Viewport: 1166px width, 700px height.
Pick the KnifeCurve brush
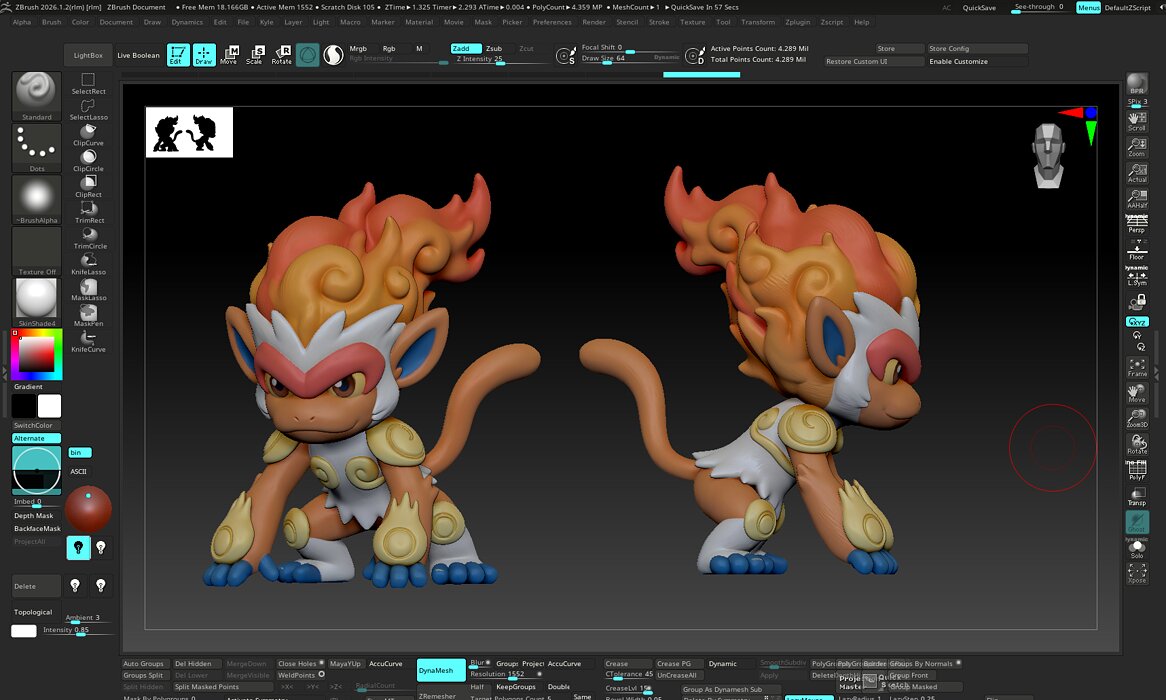click(88, 341)
